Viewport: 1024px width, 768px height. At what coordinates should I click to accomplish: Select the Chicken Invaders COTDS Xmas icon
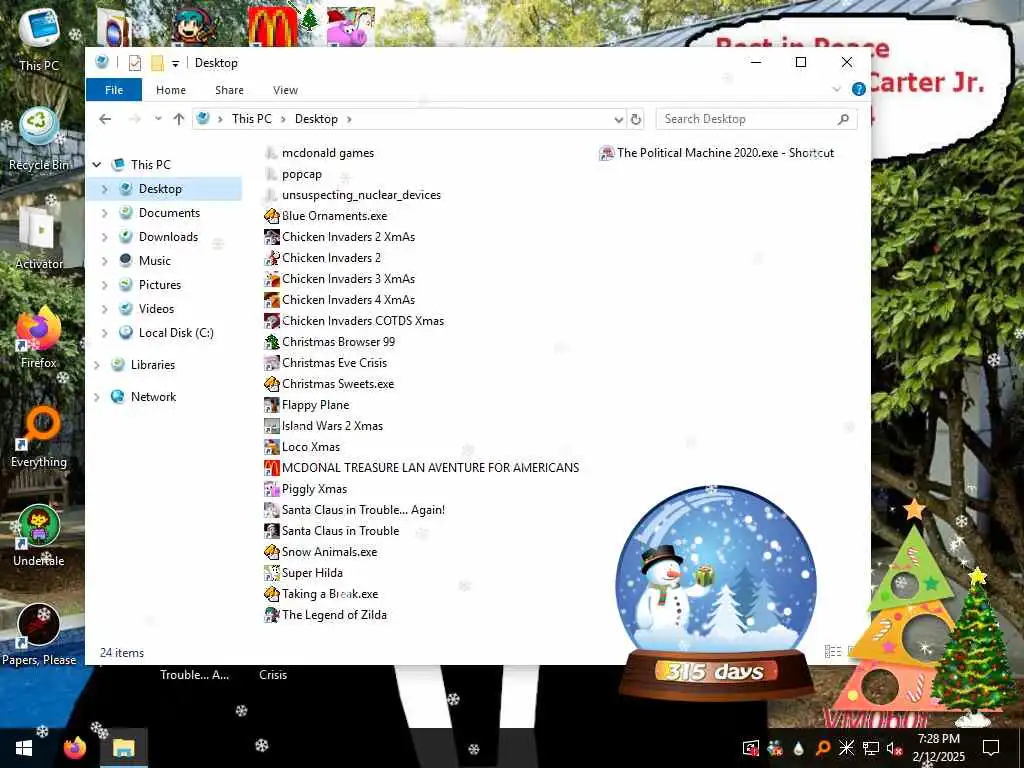(x=272, y=321)
